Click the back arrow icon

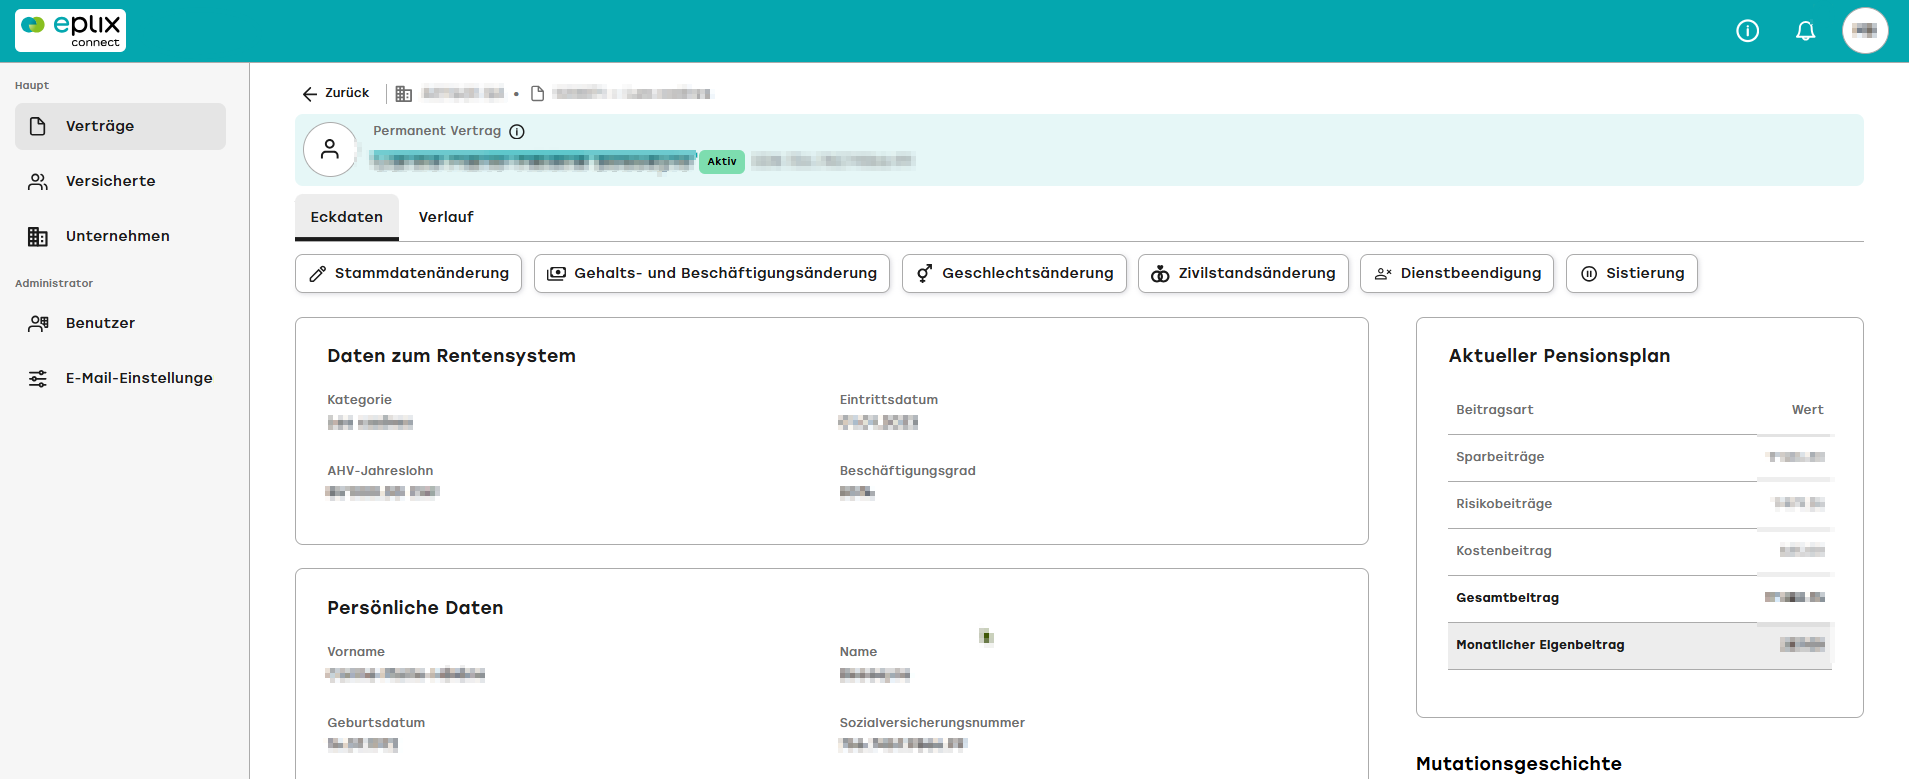pyautogui.click(x=310, y=94)
